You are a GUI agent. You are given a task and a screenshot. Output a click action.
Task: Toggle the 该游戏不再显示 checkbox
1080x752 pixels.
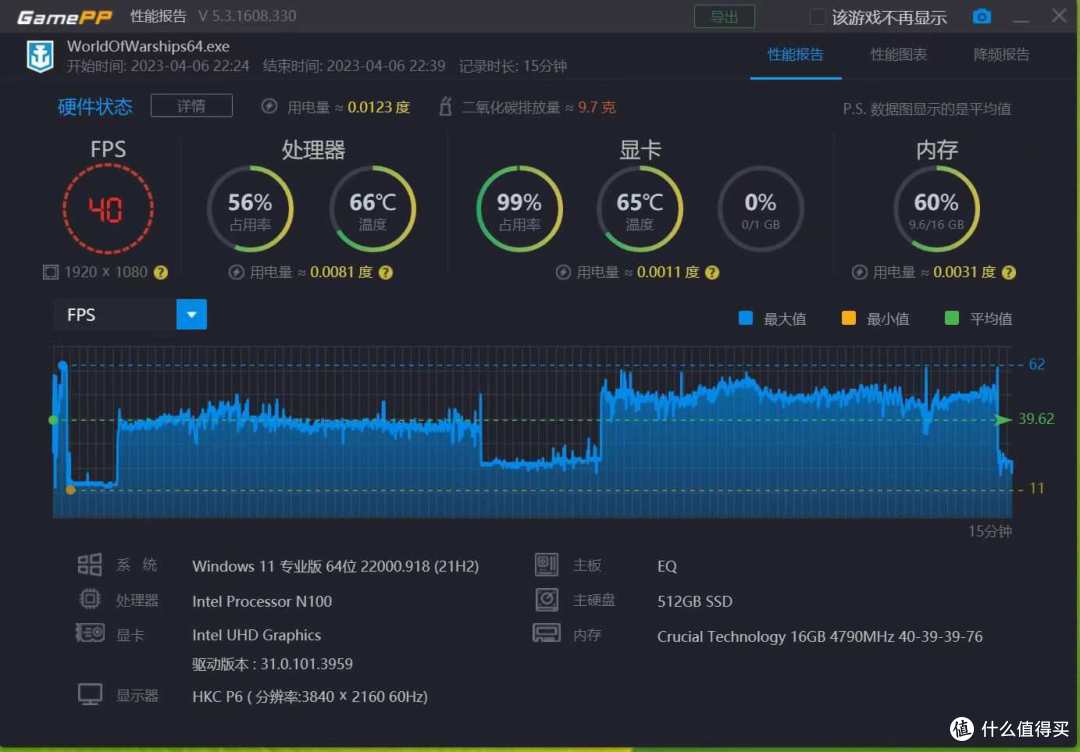click(x=818, y=17)
